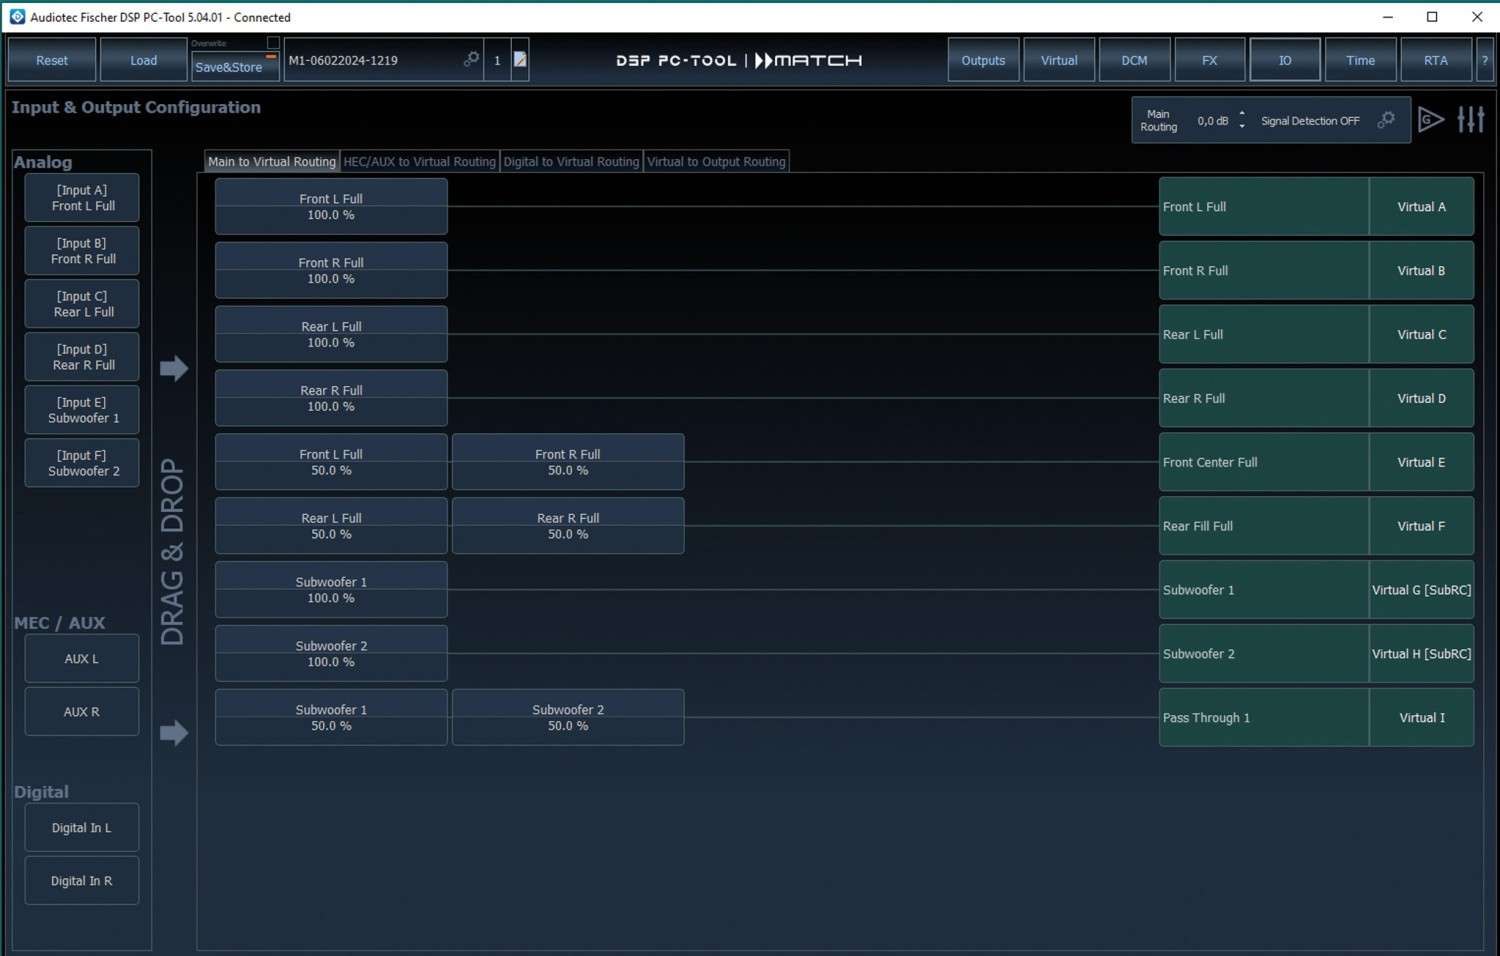The width and height of the screenshot is (1500, 956).
Task: Click Front L Full 100.0 % routing block
Action: coord(331,207)
